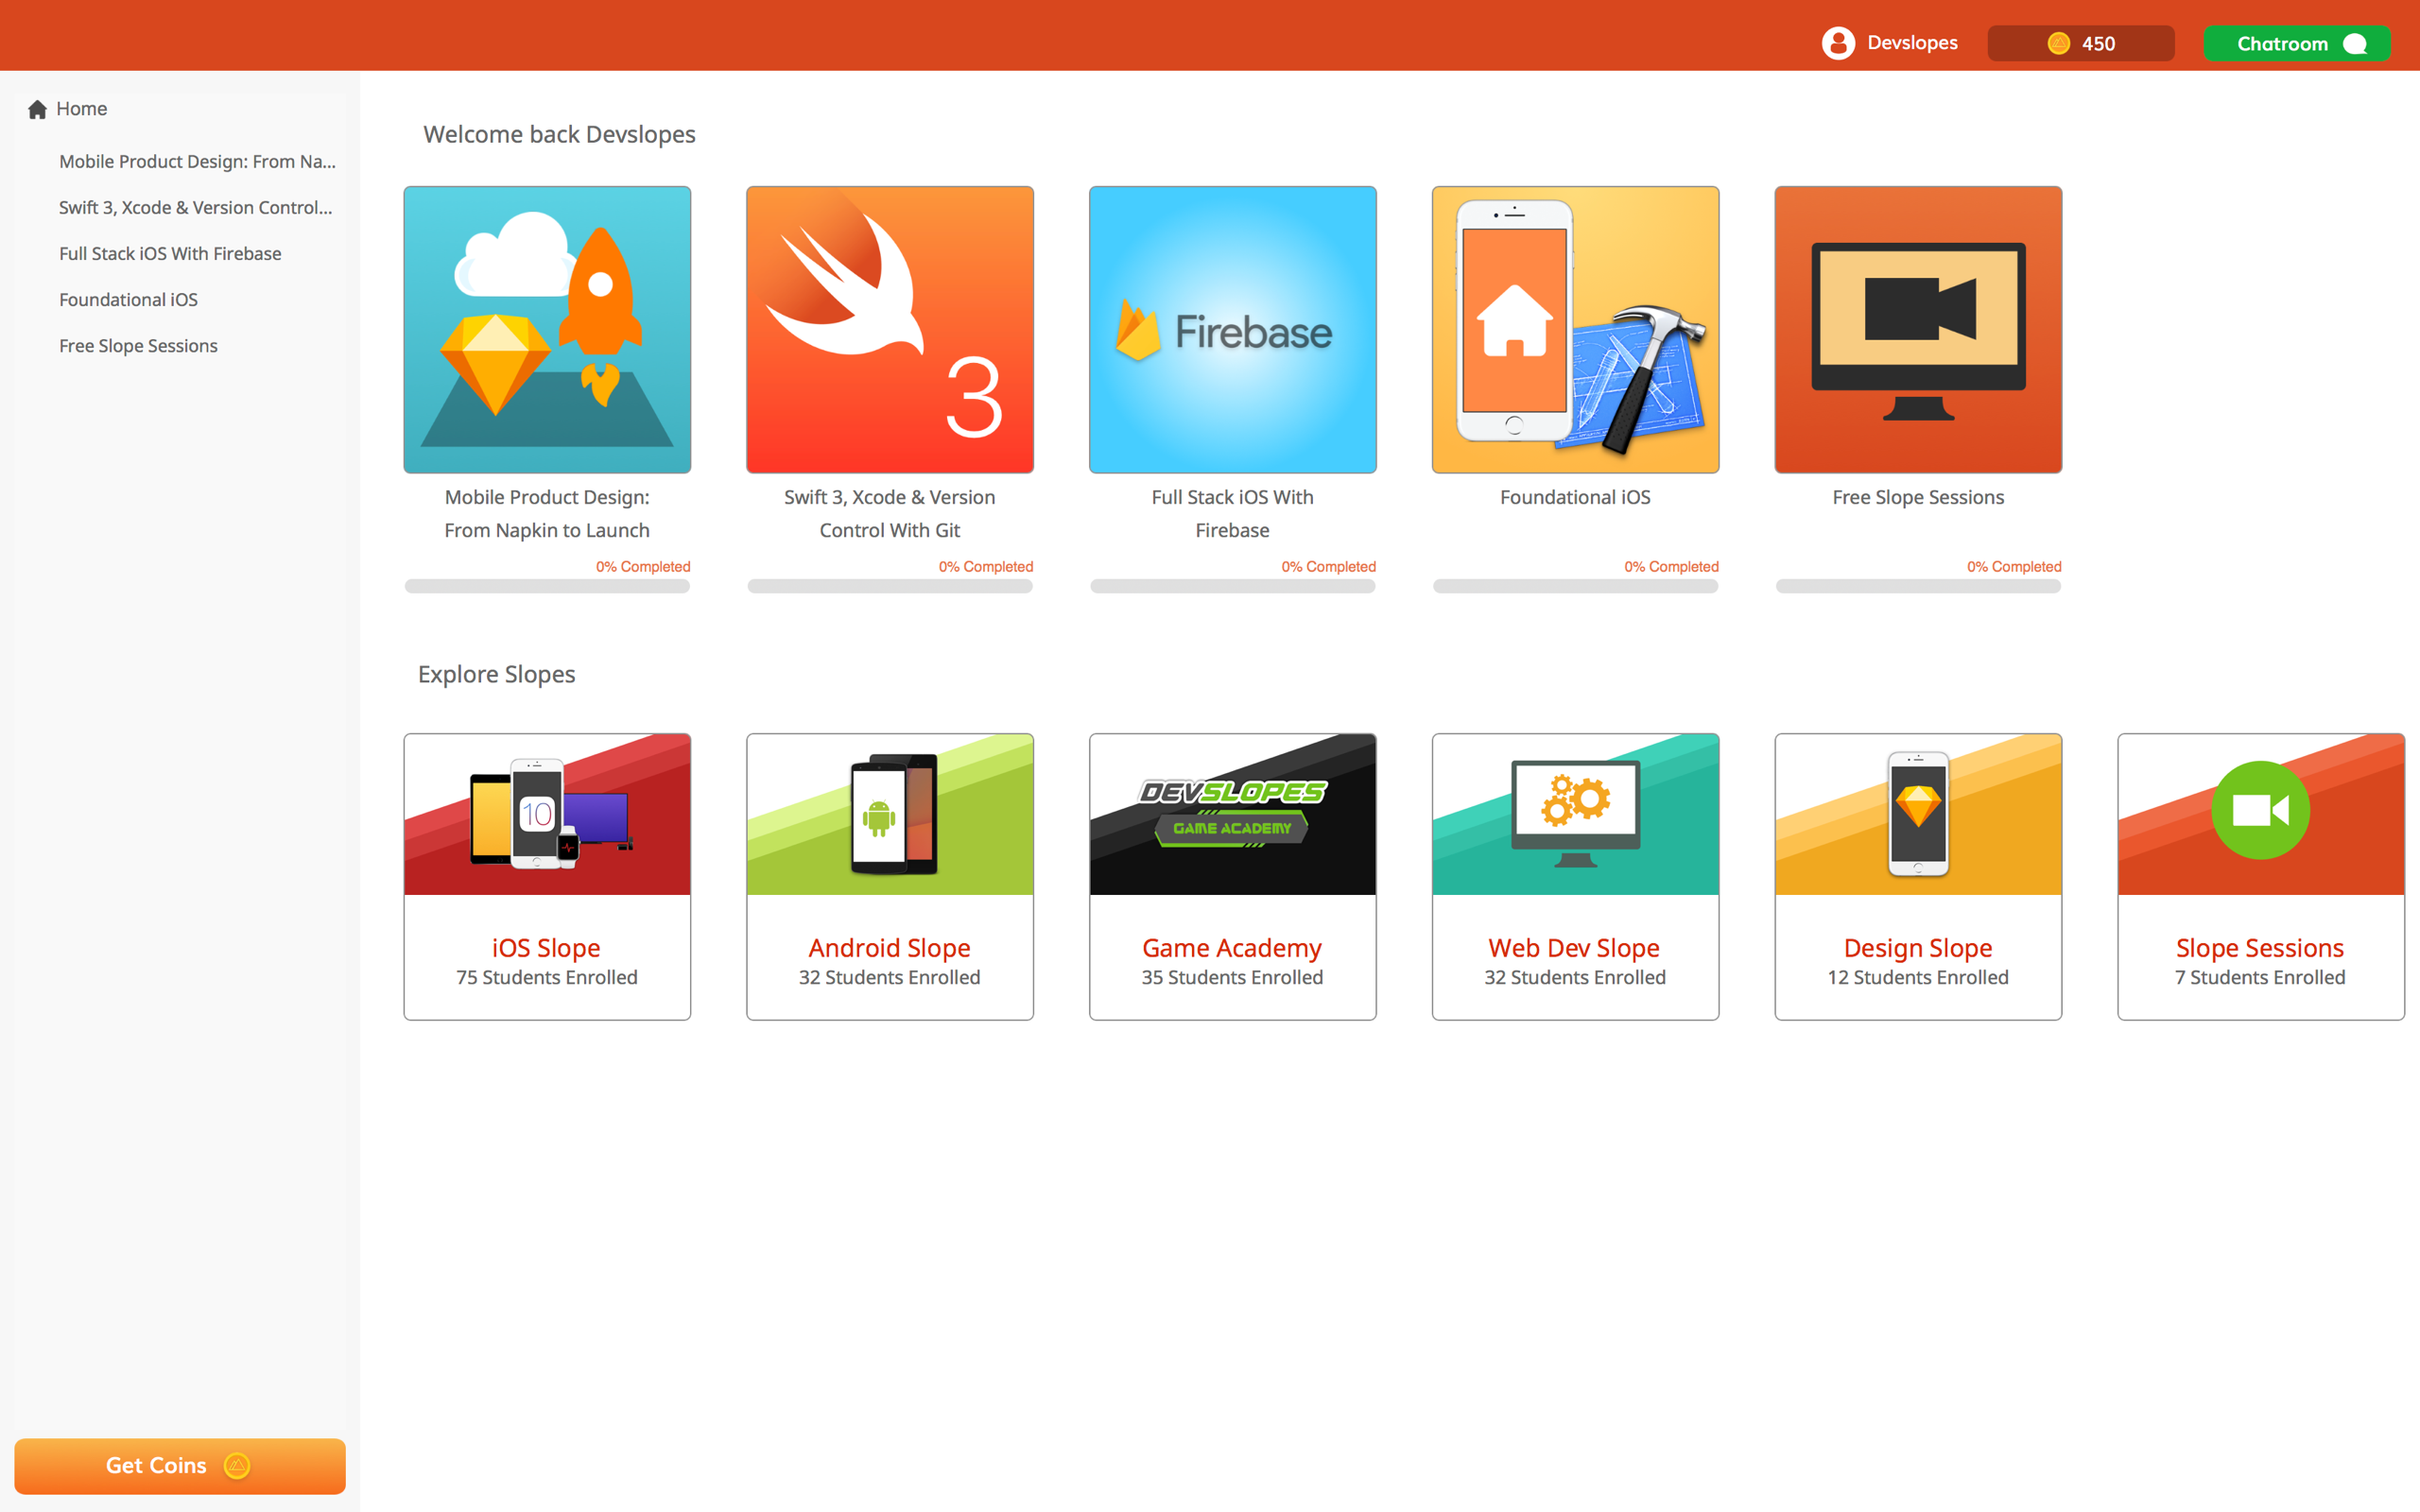Click the Game Academy title link
The image size is (2420, 1512).
(x=1232, y=947)
